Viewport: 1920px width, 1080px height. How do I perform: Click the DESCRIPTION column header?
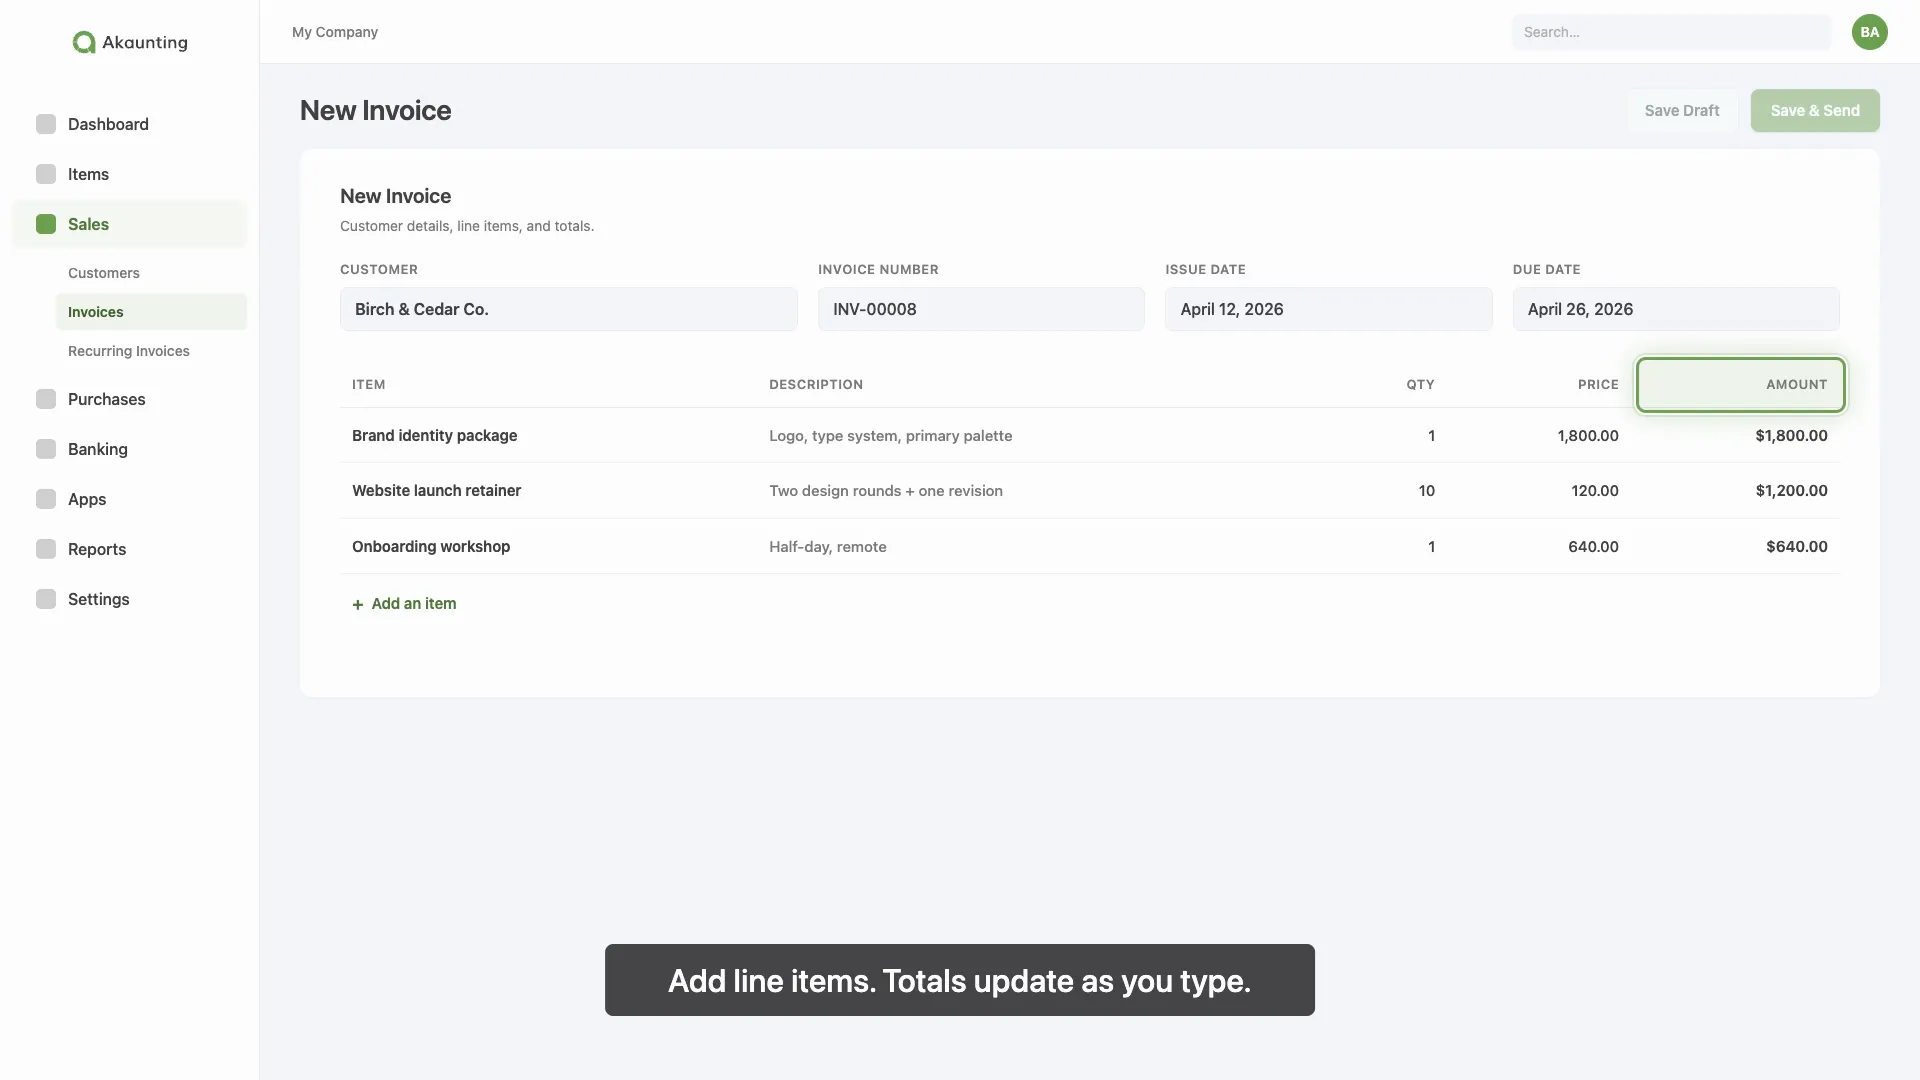[x=816, y=384]
